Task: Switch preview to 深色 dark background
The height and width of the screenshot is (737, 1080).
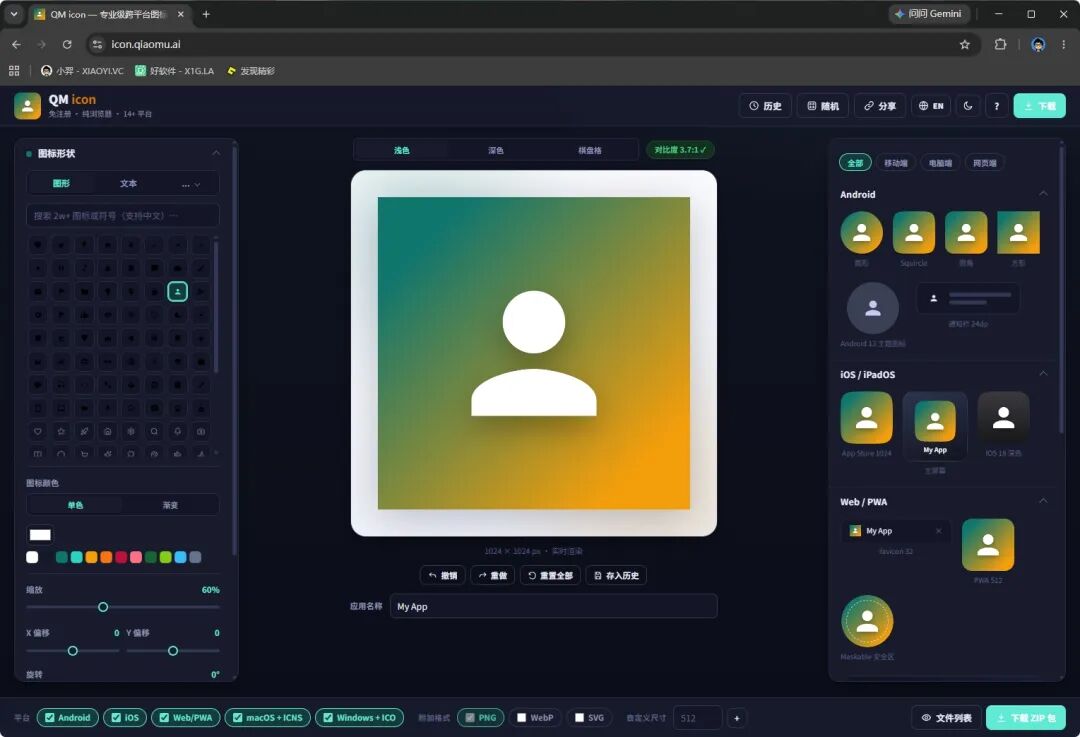Action: 496,150
